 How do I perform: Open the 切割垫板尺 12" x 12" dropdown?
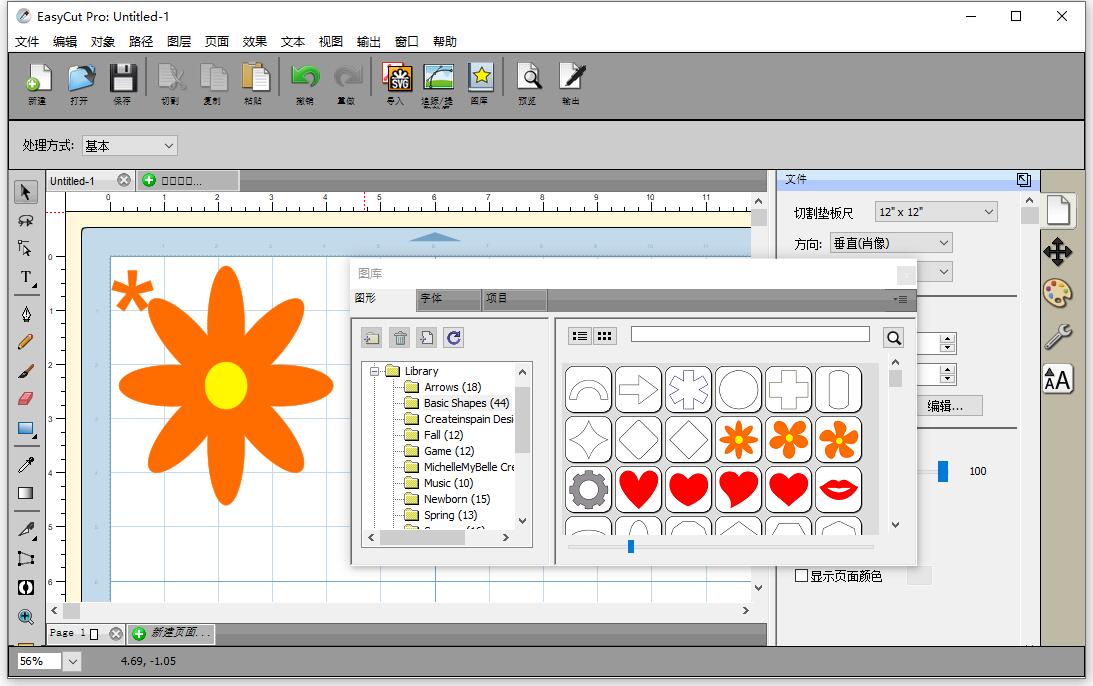936,212
